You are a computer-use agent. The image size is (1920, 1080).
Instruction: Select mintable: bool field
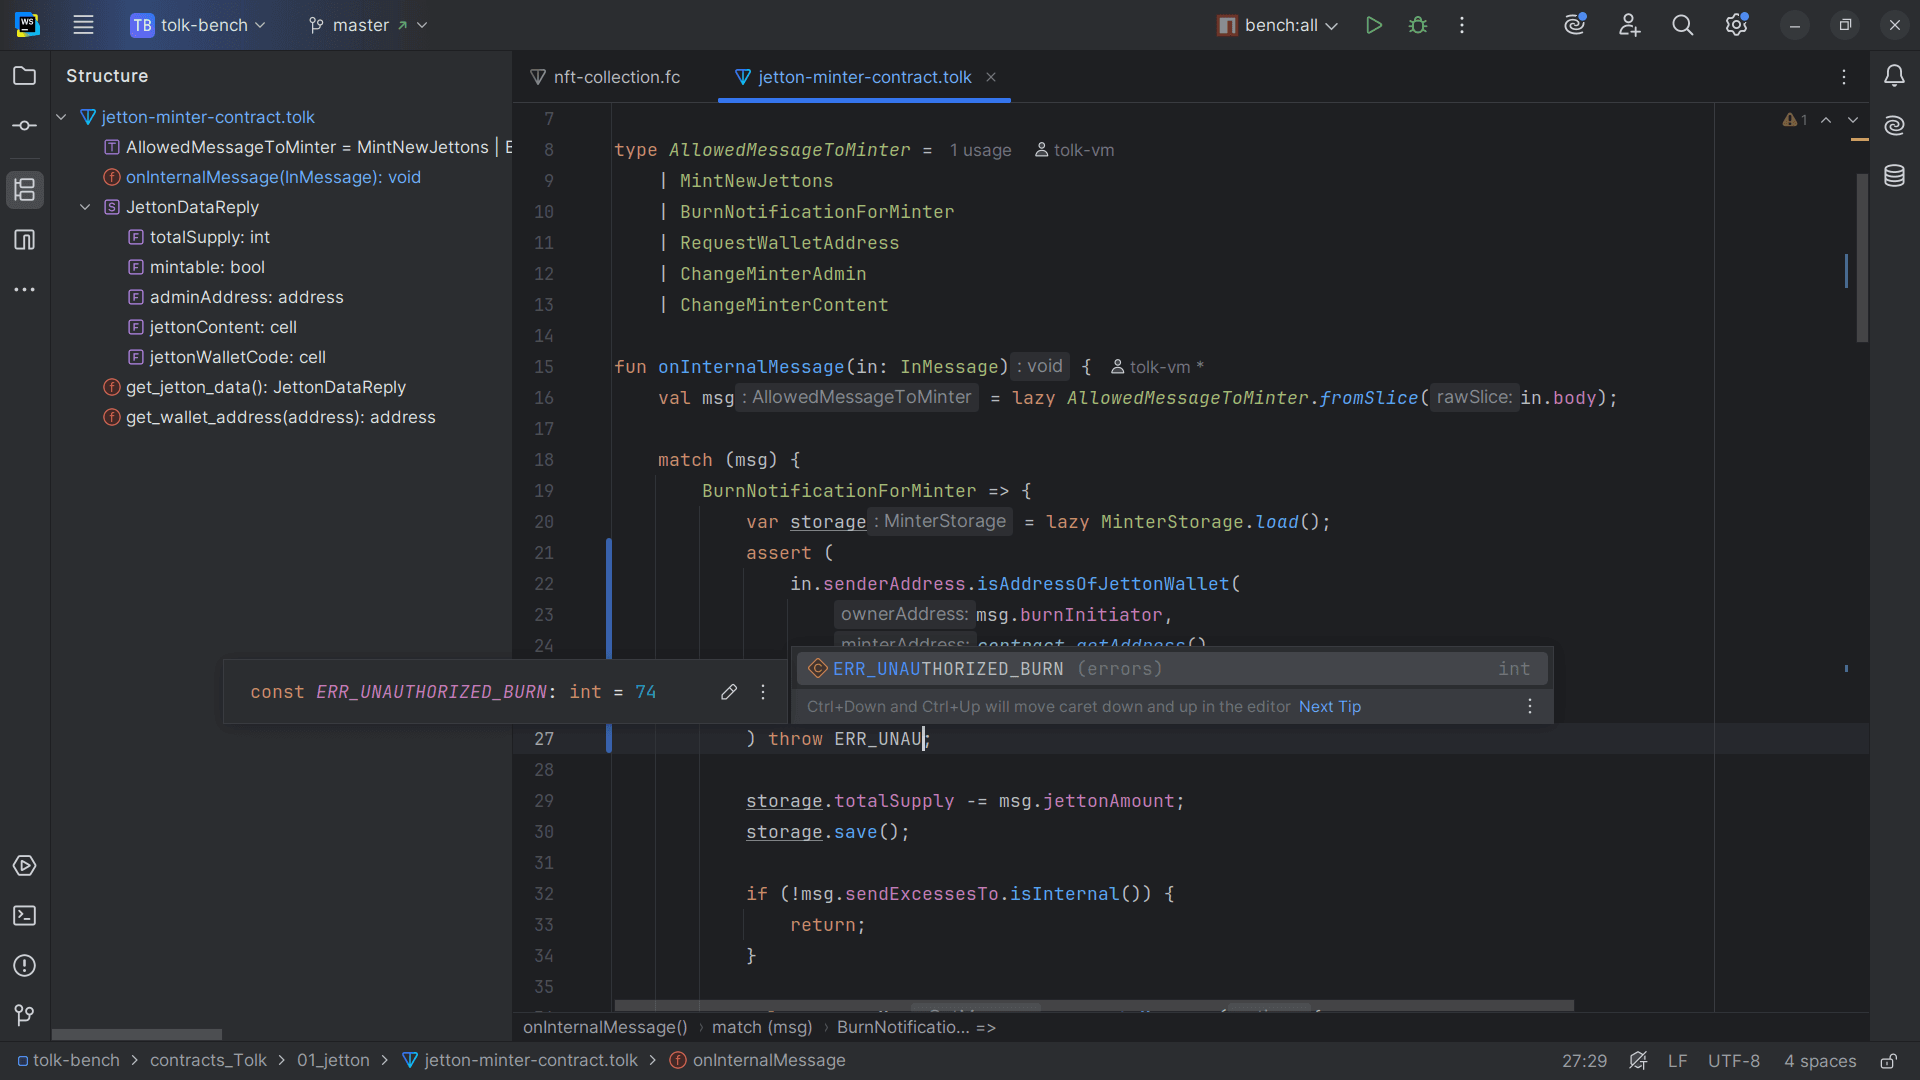(x=207, y=267)
